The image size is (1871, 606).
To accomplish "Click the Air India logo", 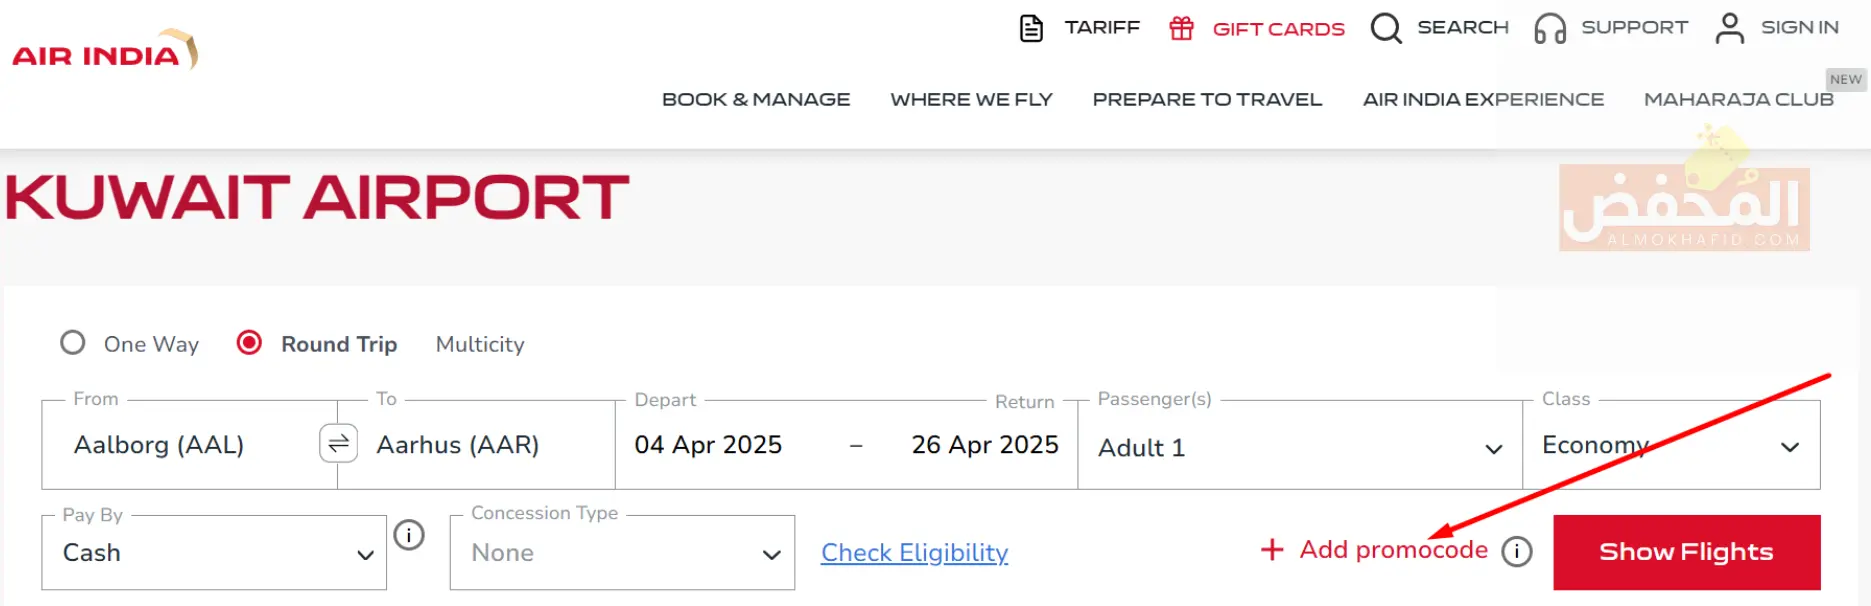I will [x=105, y=50].
